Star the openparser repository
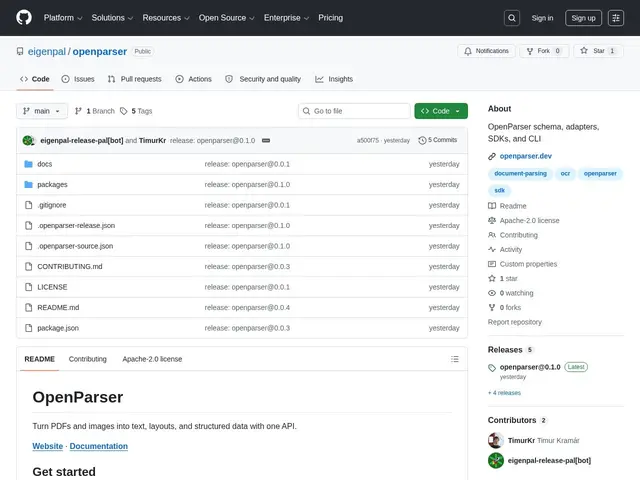The image size is (640, 480). point(598,51)
